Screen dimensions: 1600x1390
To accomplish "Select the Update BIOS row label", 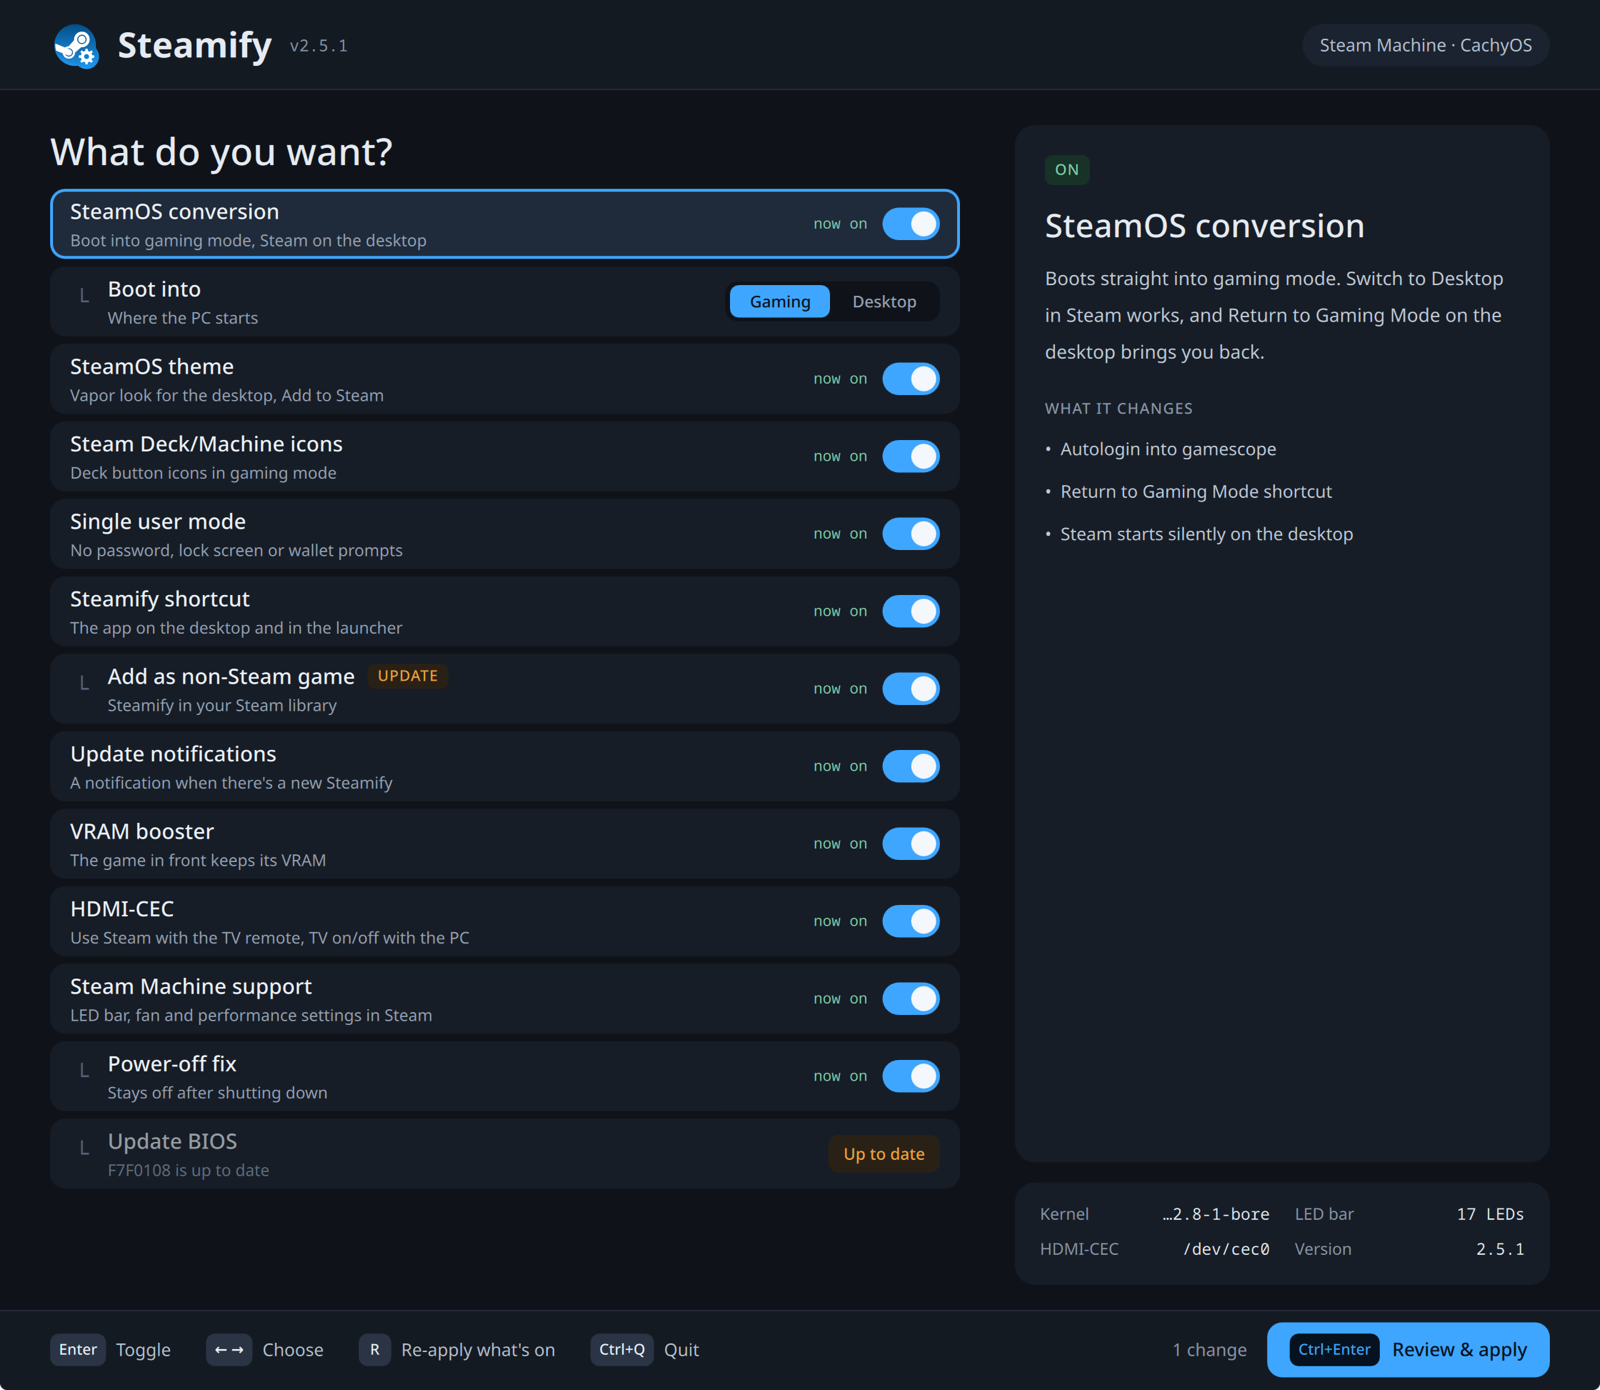I will (x=172, y=1142).
